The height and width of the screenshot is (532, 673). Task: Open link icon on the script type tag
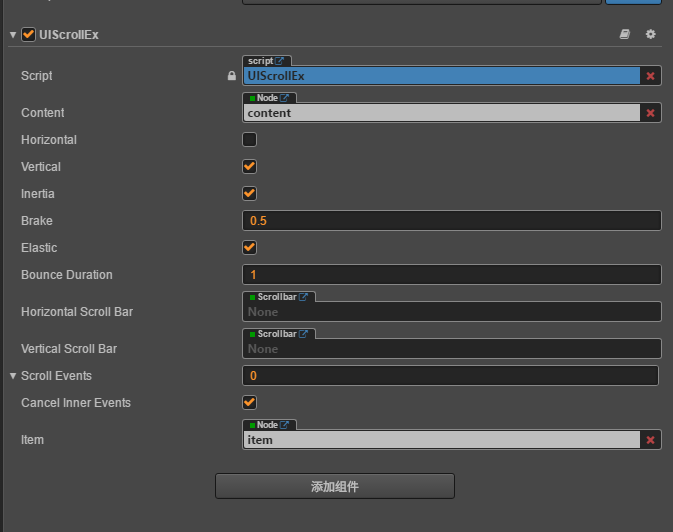[x=279, y=61]
